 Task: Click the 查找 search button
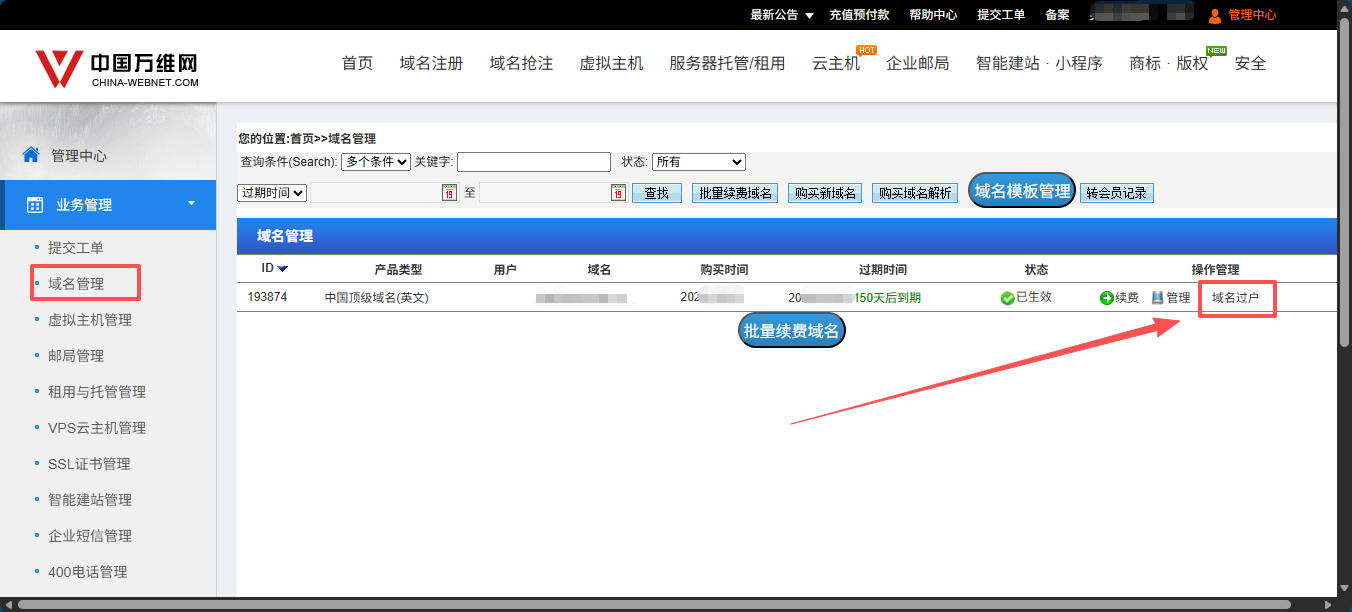656,193
